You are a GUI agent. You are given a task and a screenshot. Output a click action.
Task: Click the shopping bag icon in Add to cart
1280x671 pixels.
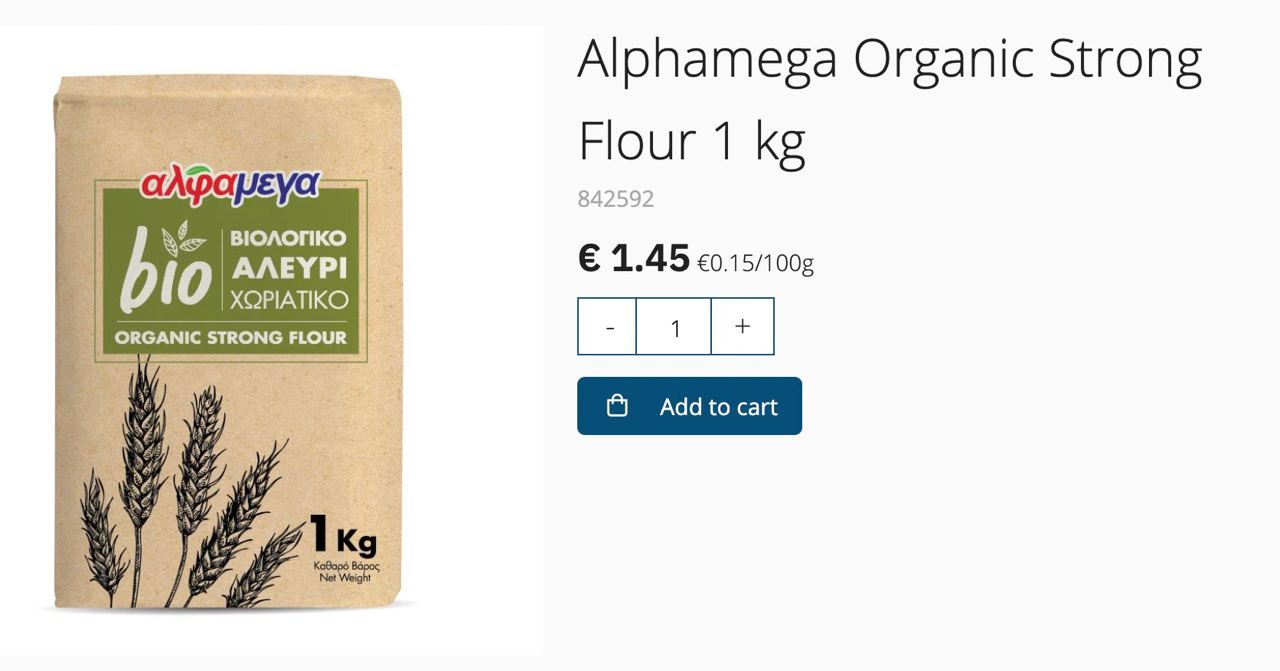click(x=618, y=406)
